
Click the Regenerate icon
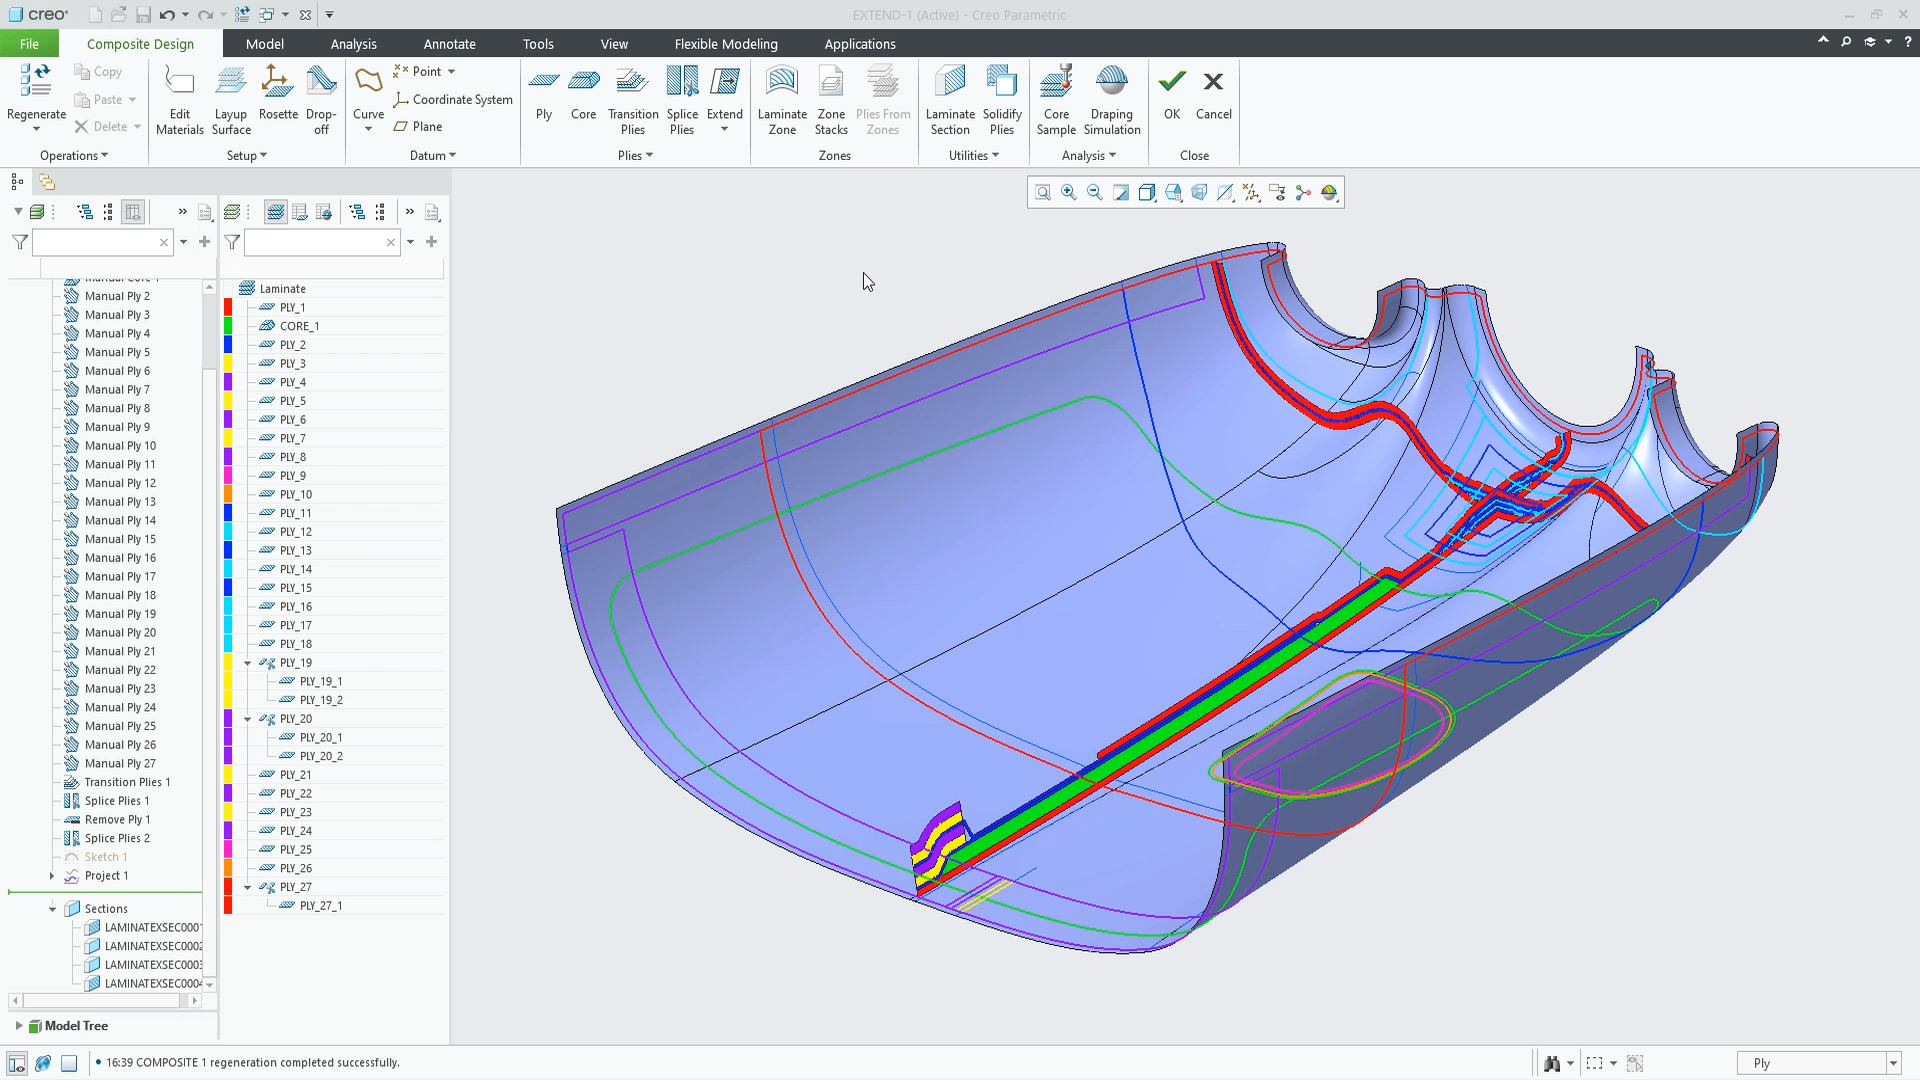tap(36, 81)
